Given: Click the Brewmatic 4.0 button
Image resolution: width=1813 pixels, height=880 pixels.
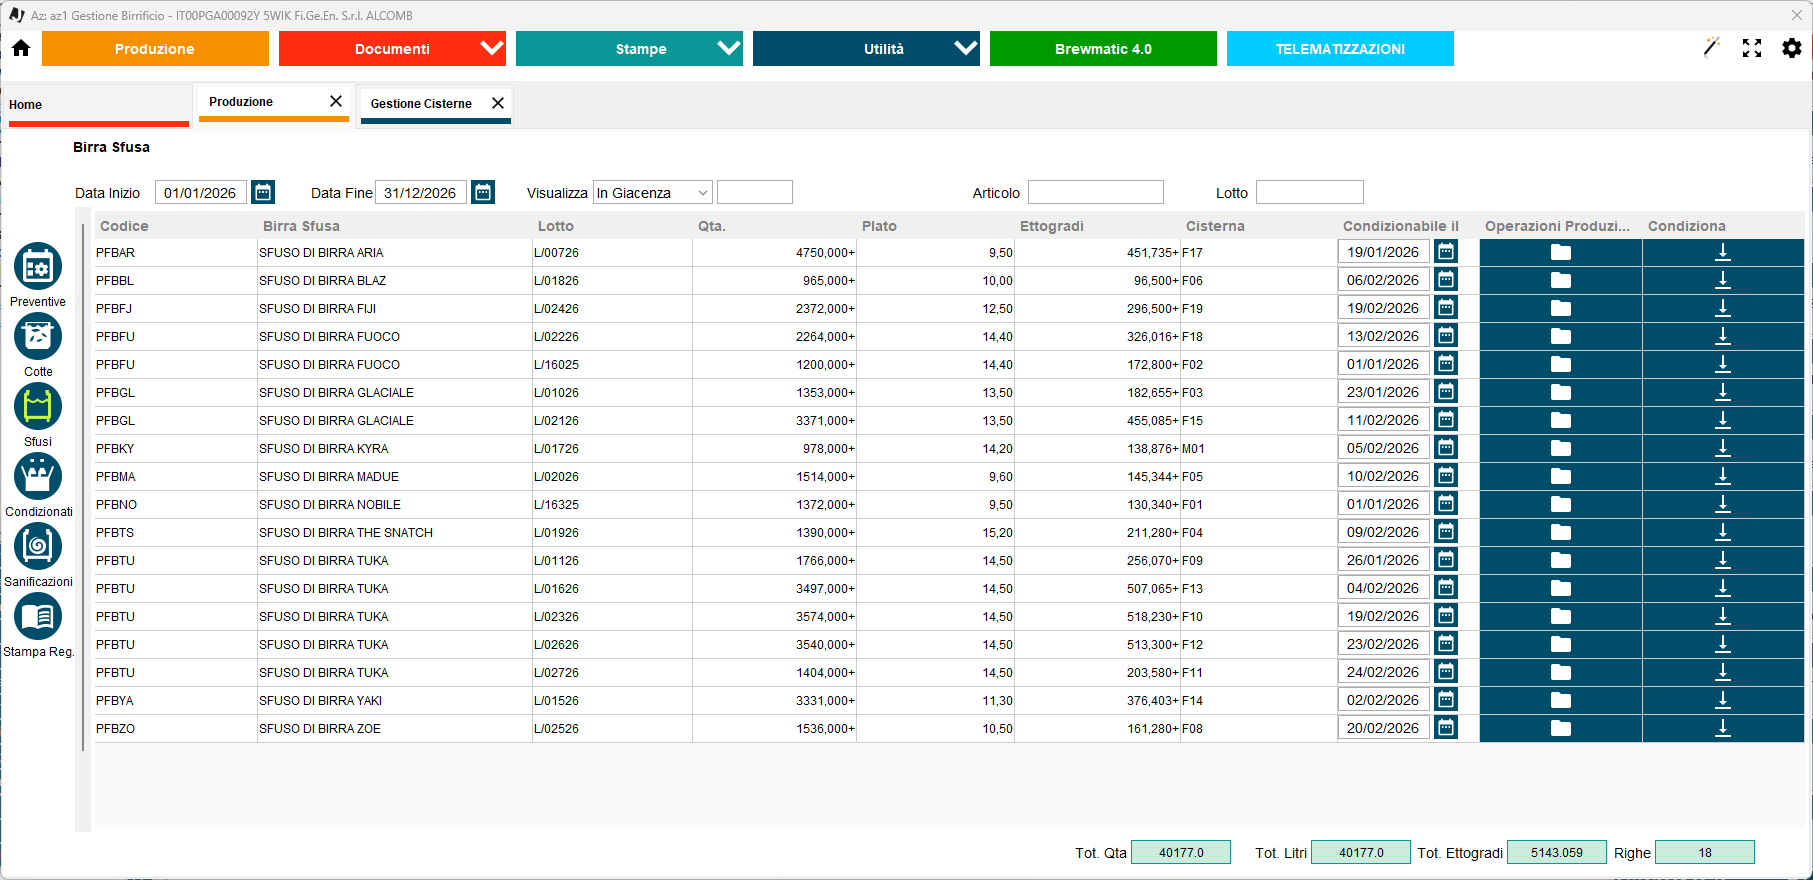Looking at the screenshot, I should (x=1103, y=49).
